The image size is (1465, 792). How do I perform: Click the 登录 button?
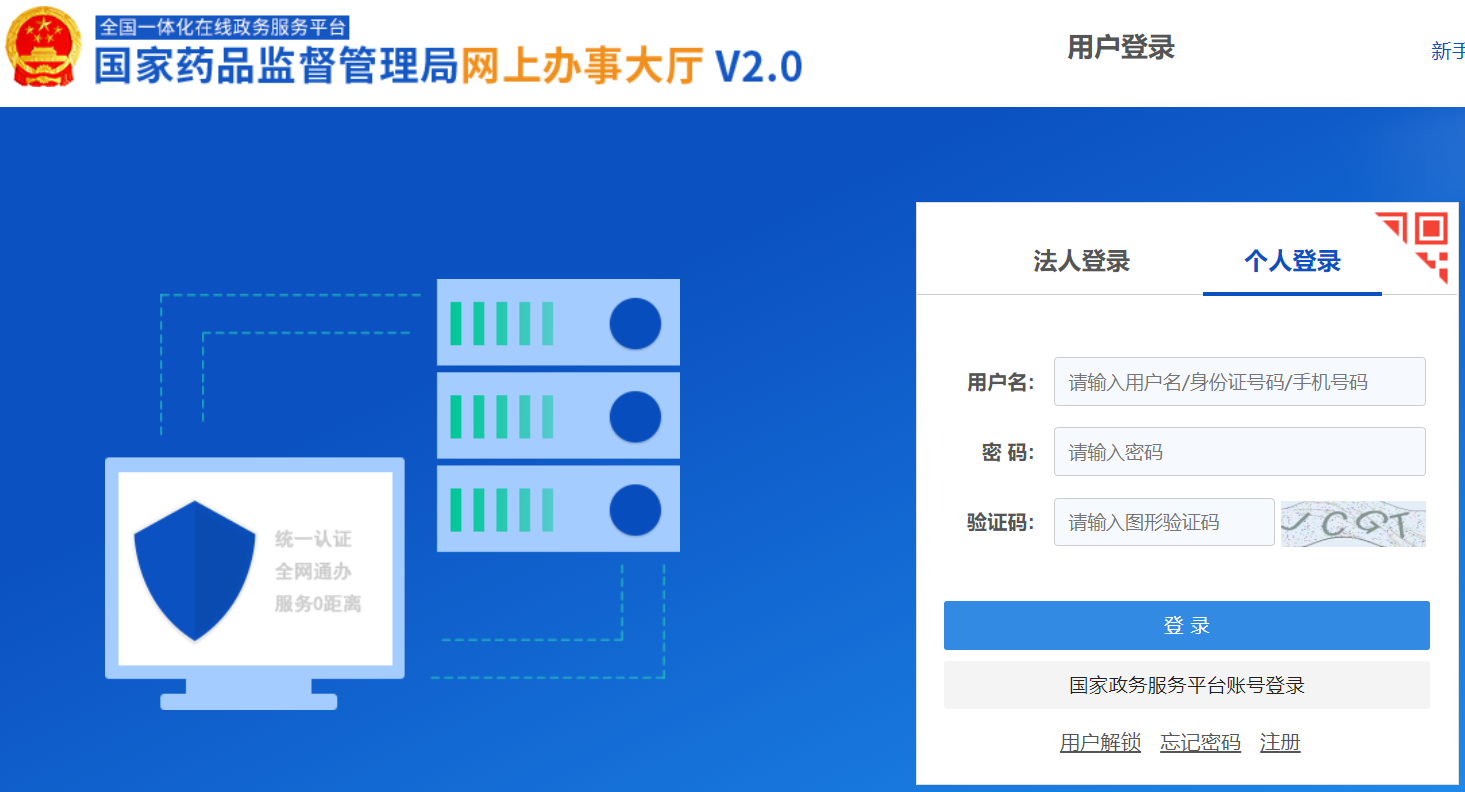point(1187,626)
